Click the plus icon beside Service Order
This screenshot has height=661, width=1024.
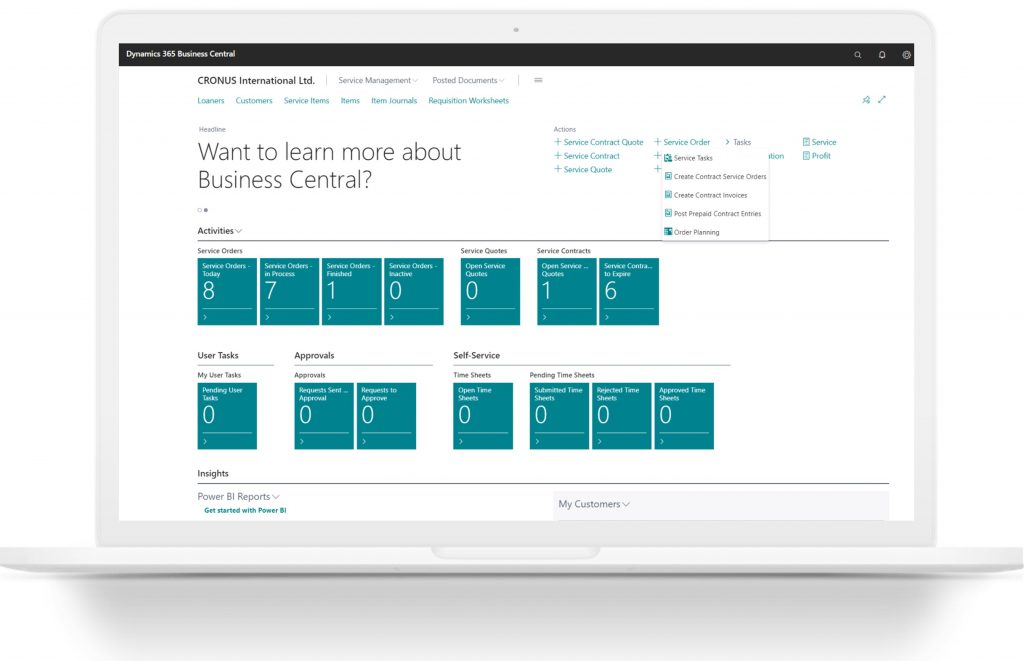[x=658, y=142]
